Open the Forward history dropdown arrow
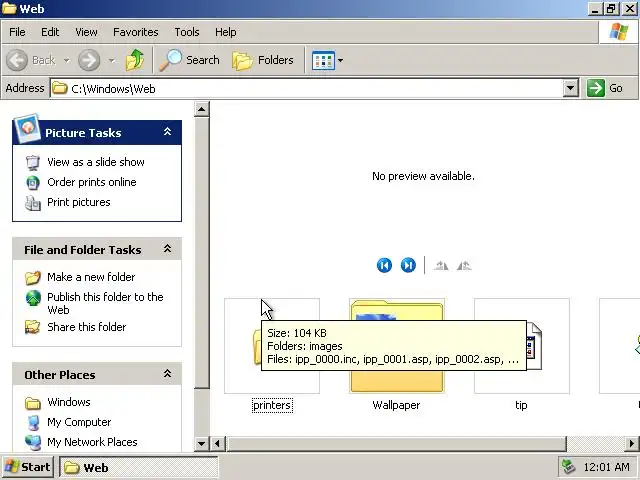 click(x=111, y=60)
